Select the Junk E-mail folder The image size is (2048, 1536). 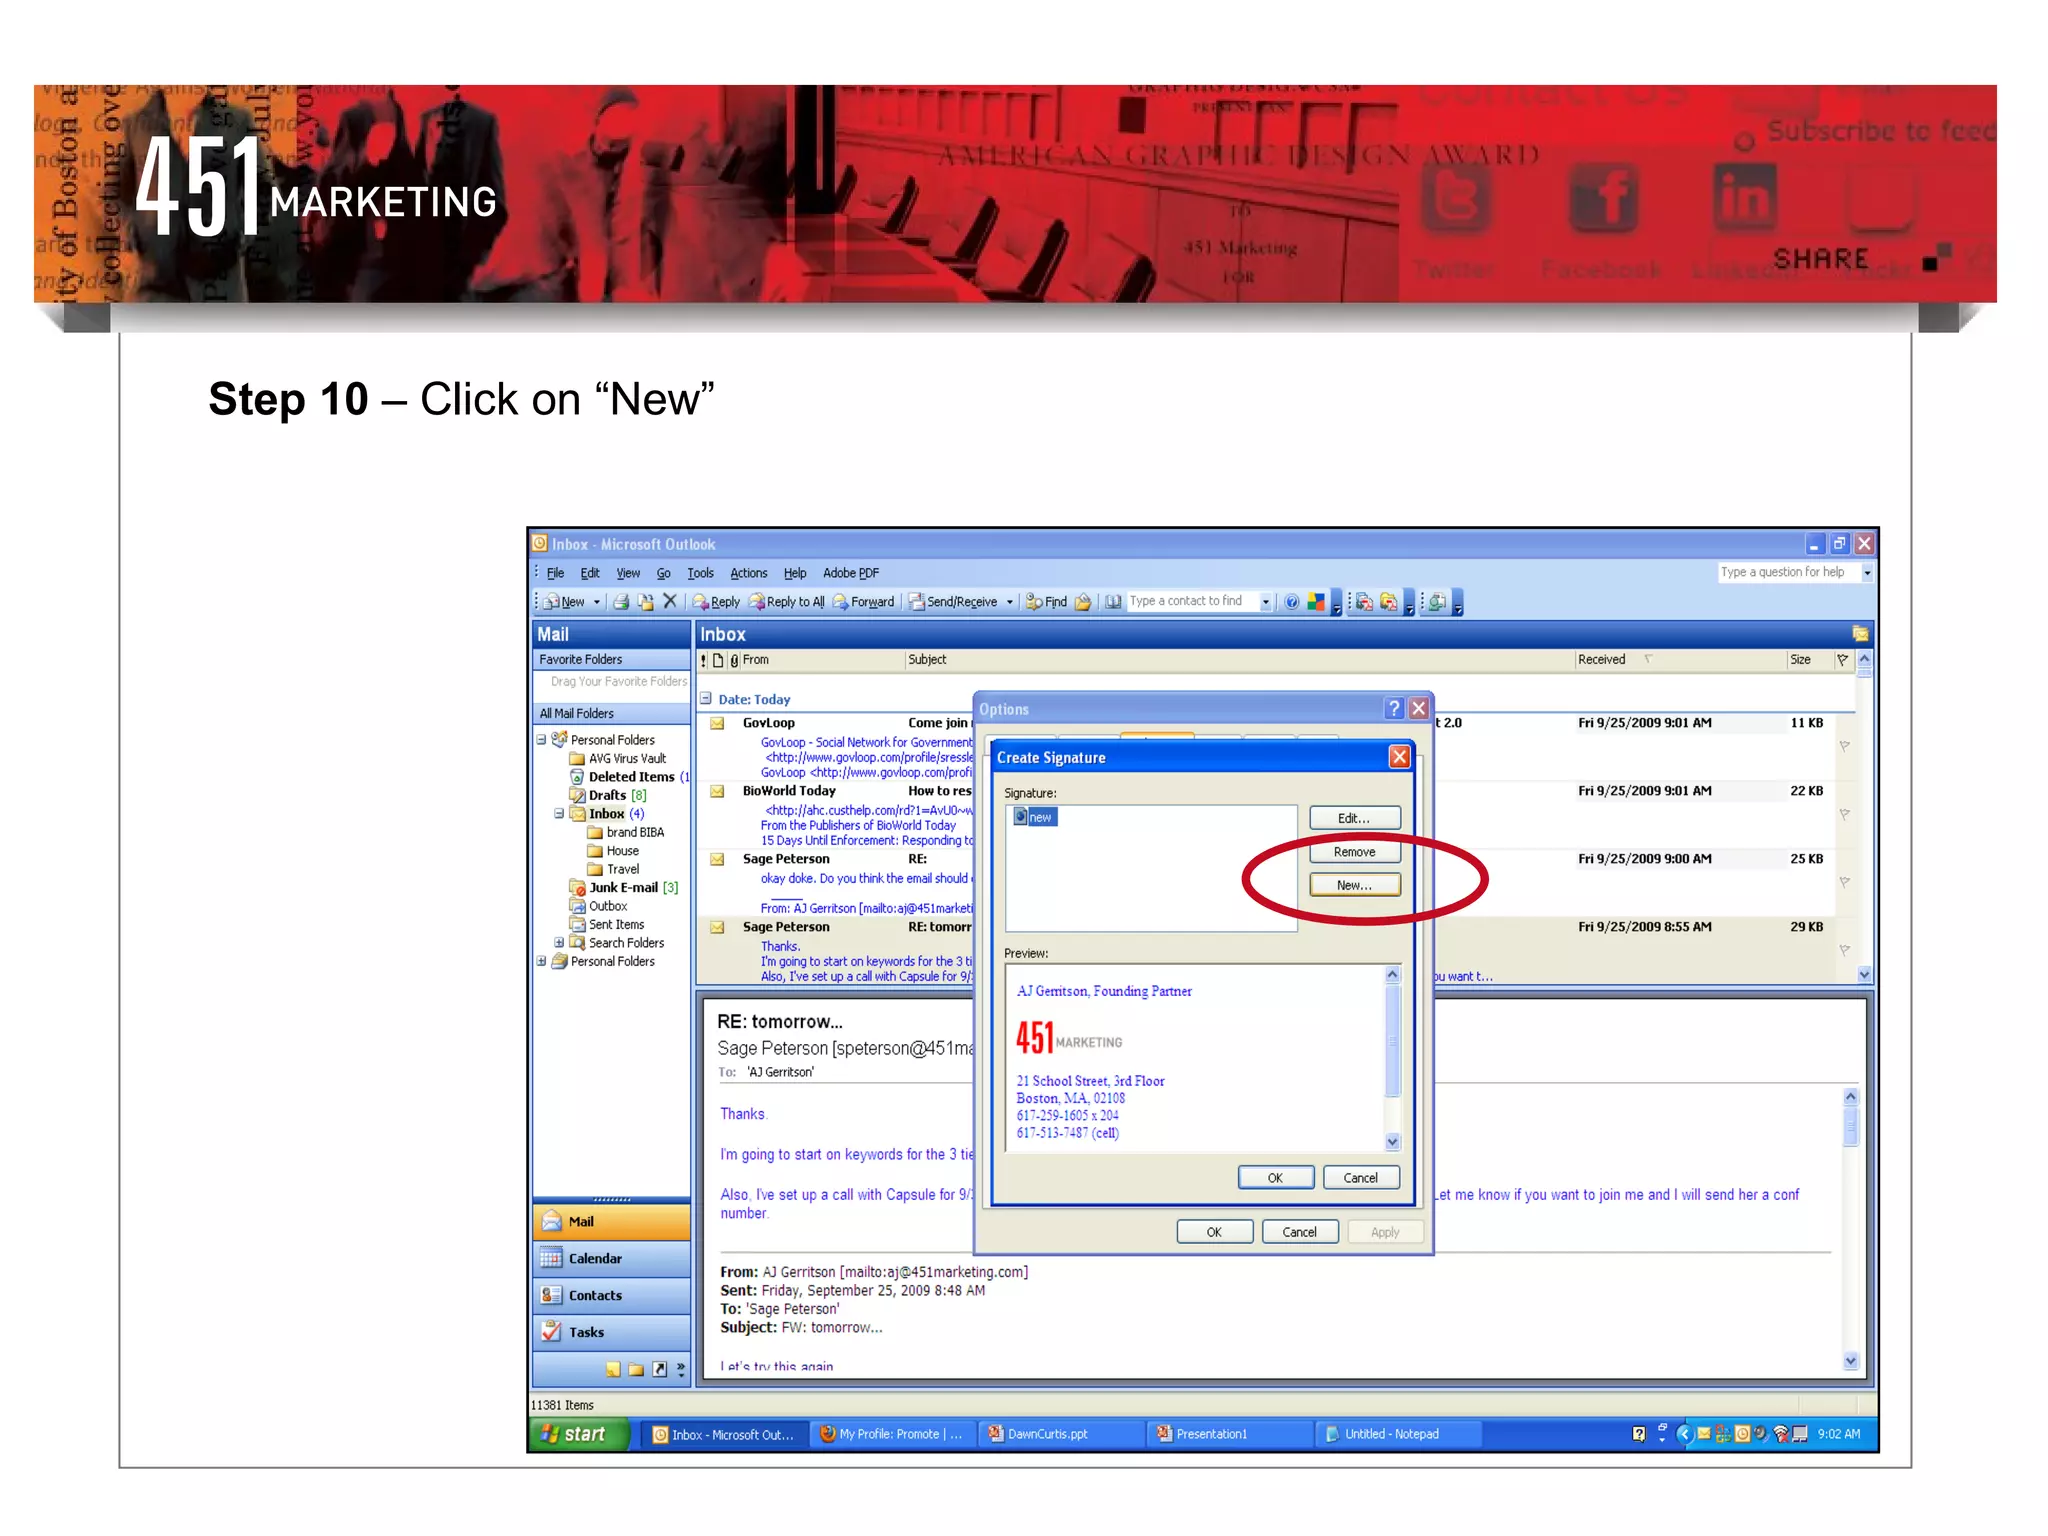(623, 888)
